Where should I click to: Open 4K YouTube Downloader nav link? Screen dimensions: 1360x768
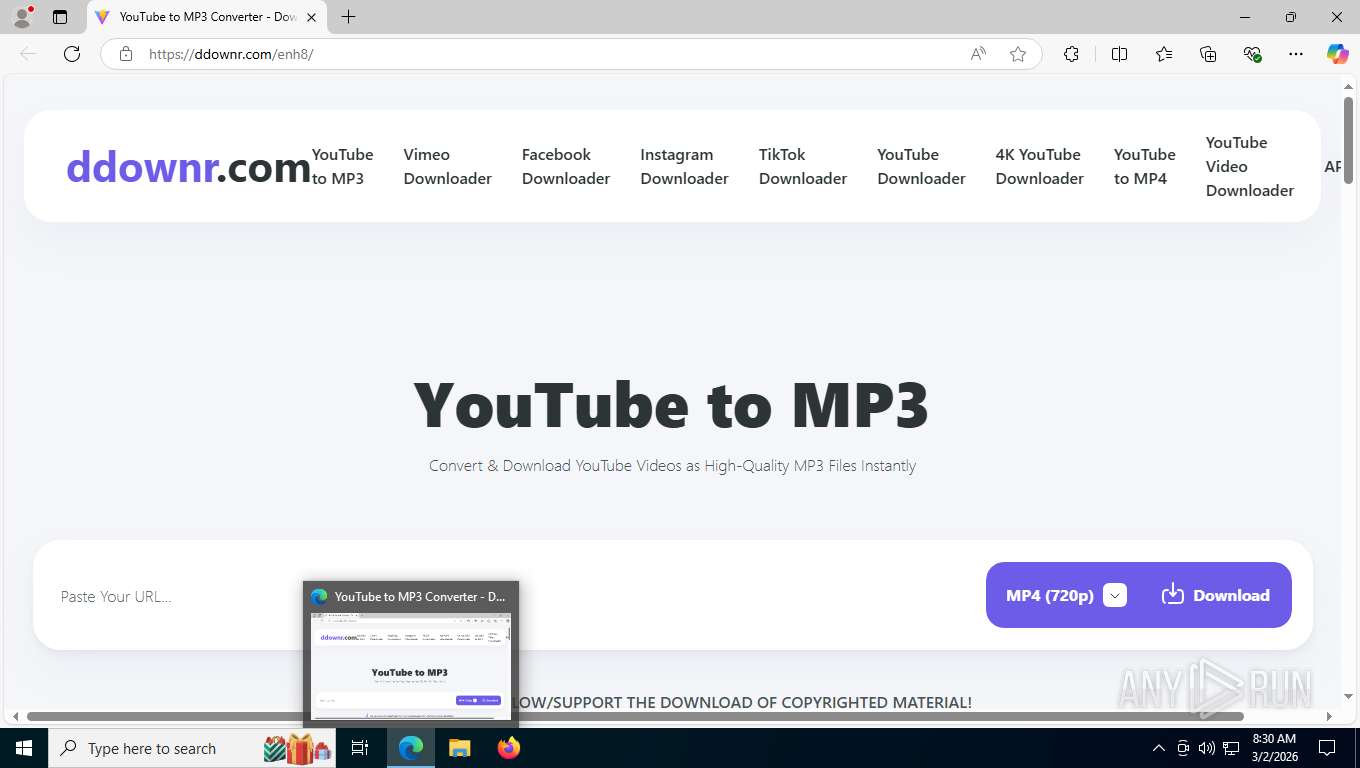pos(1039,166)
